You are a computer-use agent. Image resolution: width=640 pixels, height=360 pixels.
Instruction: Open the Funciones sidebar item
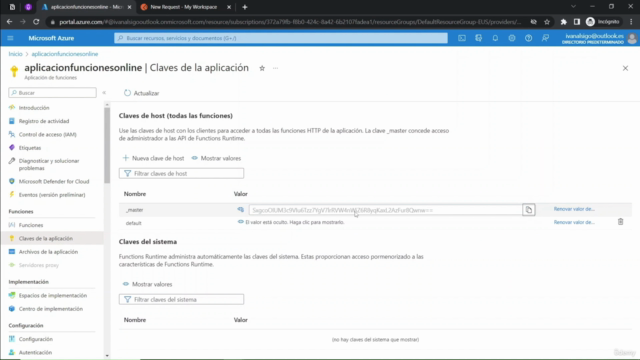click(x=31, y=225)
